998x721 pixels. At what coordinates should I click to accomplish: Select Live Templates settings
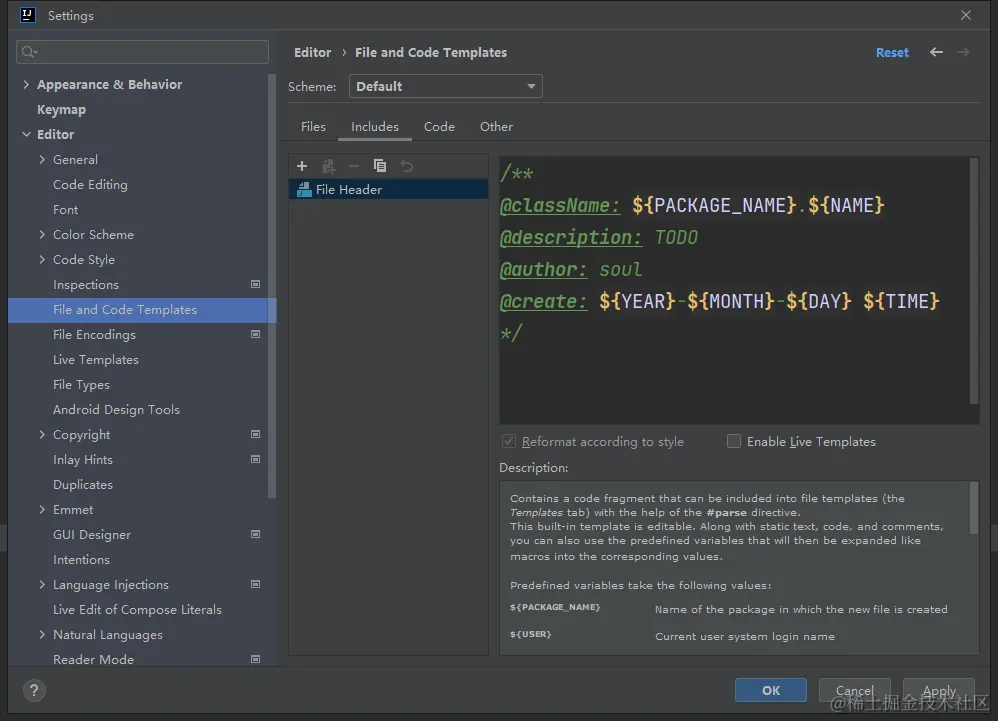click(95, 360)
